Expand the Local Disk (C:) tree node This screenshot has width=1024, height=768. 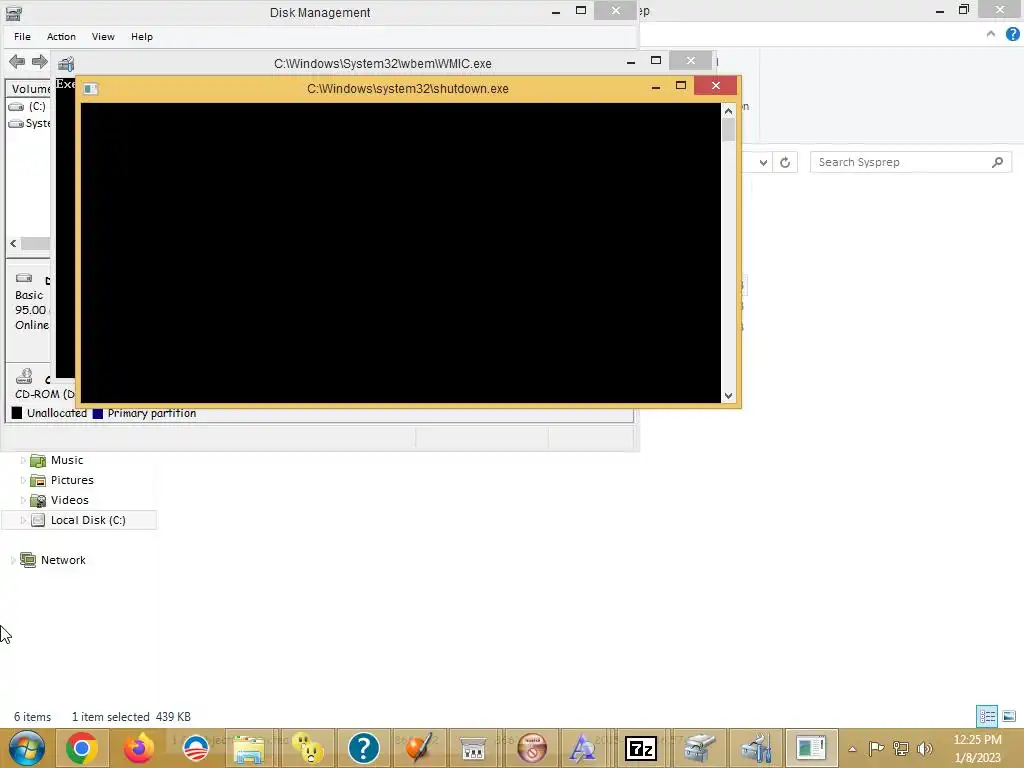point(23,520)
